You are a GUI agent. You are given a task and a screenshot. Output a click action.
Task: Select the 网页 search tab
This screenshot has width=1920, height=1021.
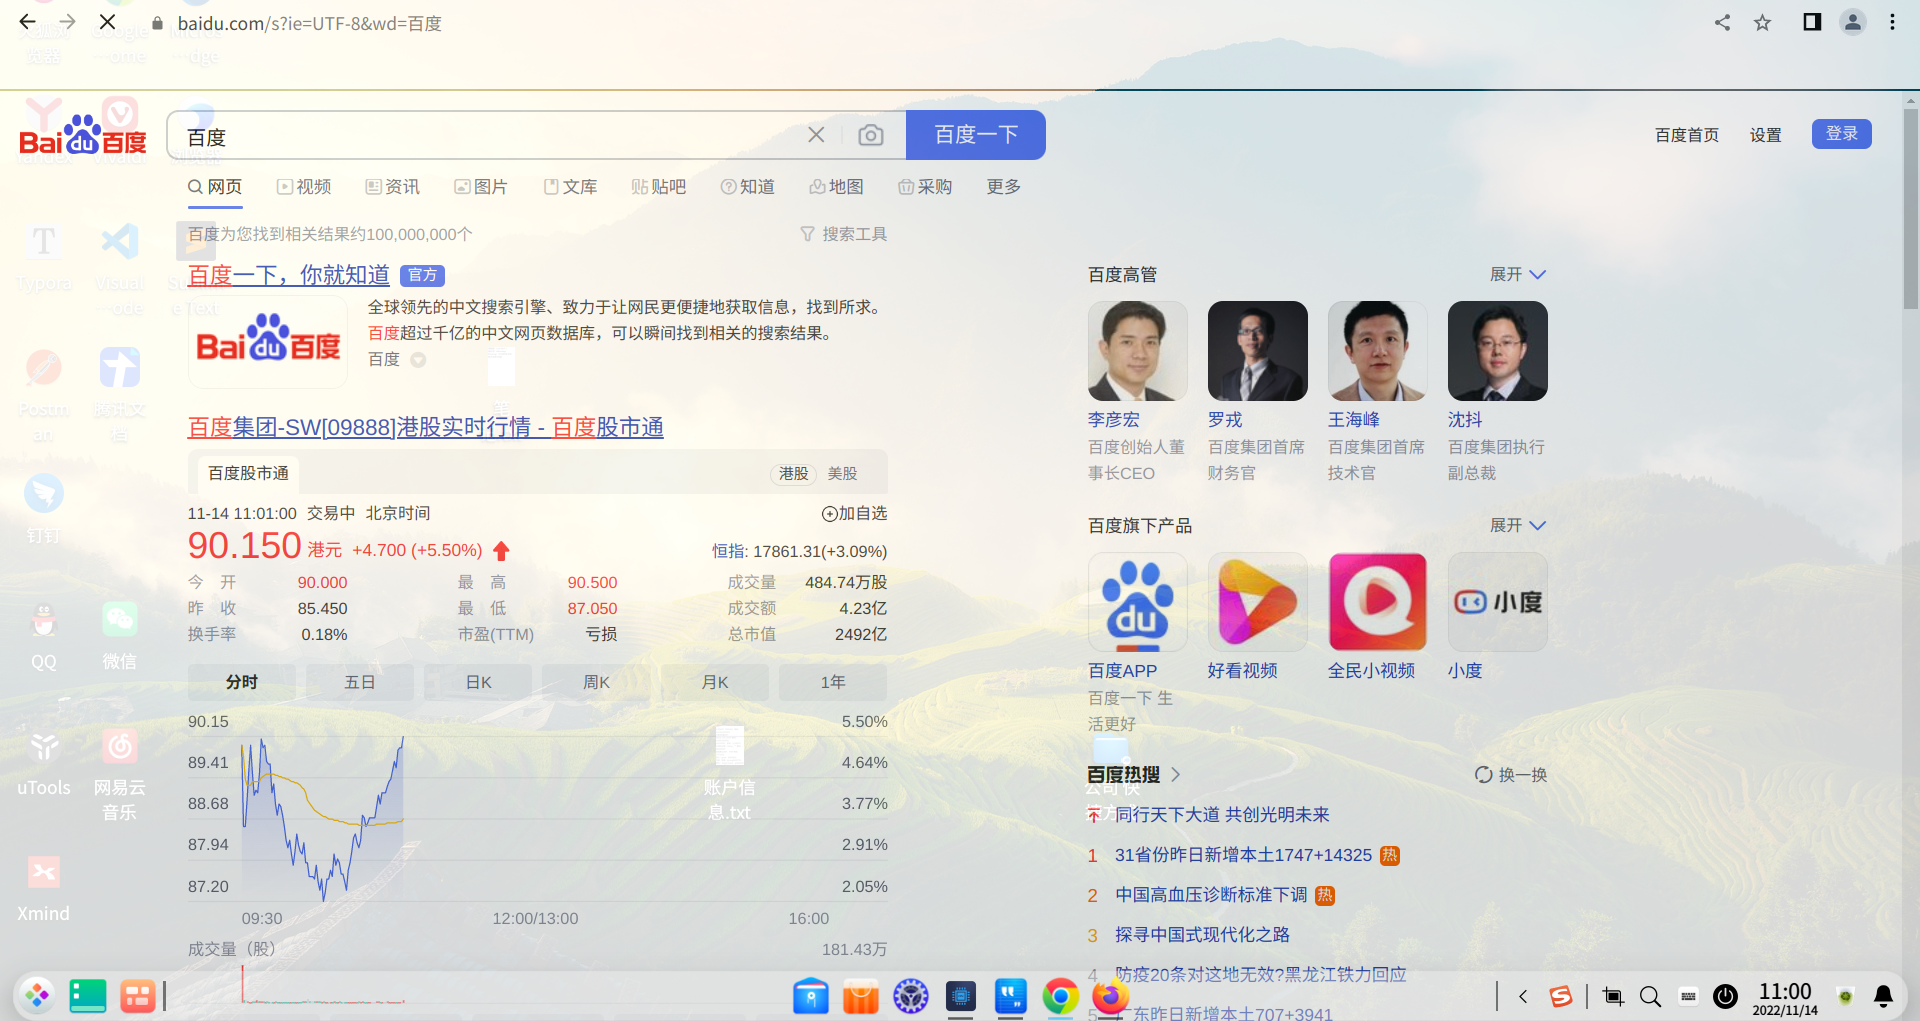215,187
